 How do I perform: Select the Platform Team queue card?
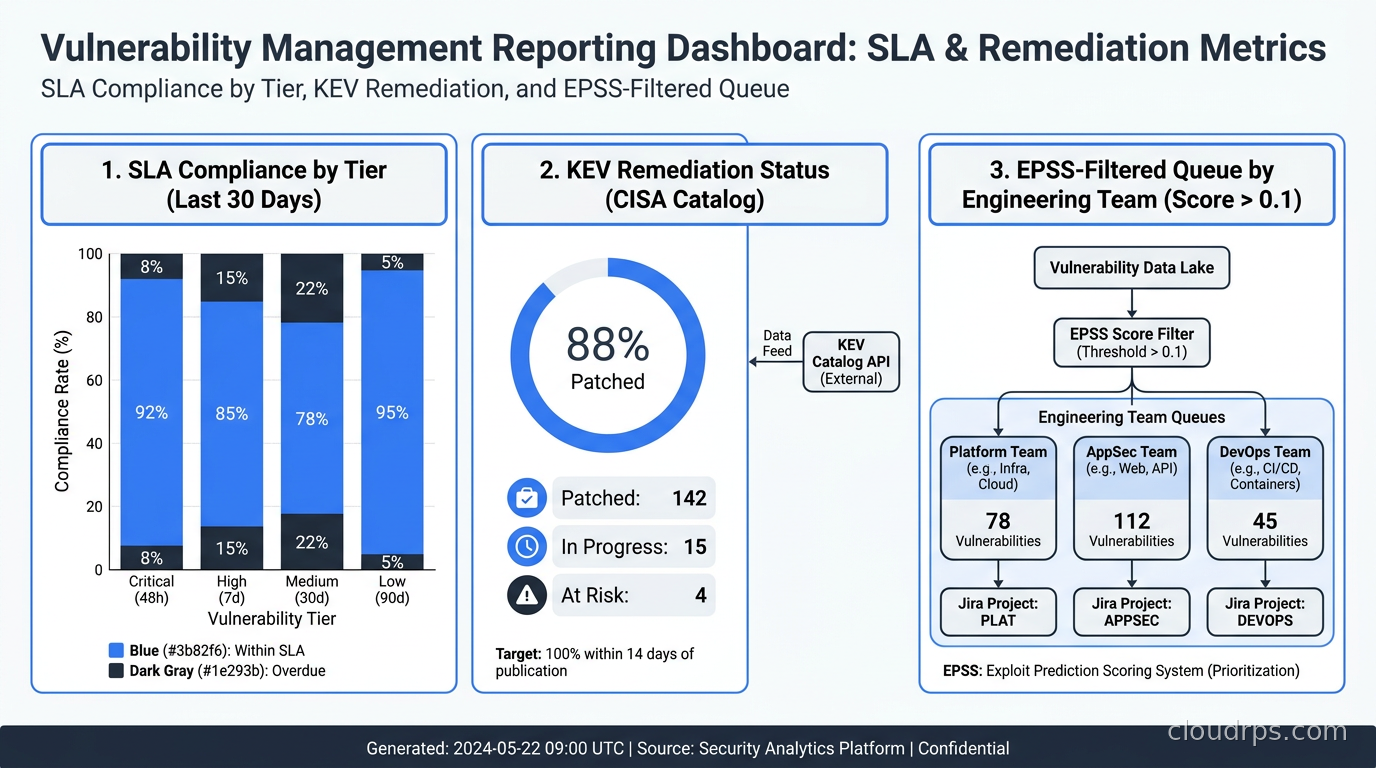[998, 497]
